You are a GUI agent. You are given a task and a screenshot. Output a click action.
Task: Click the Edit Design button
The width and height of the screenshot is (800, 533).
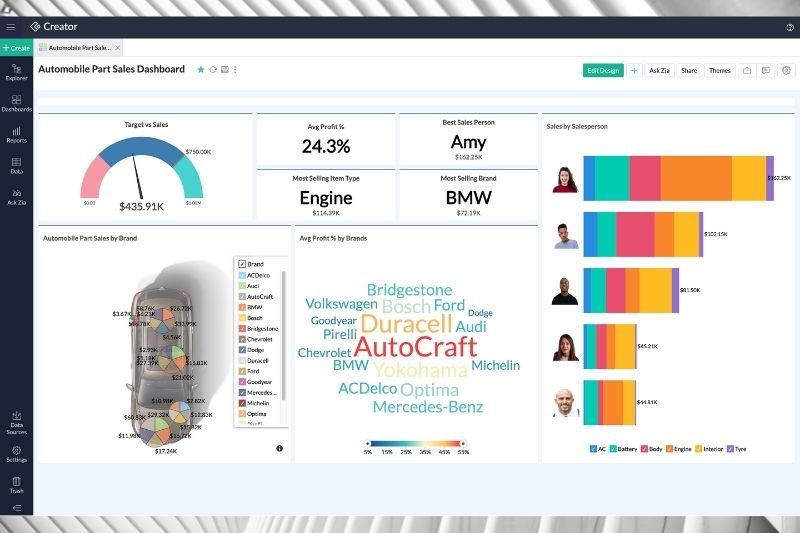[603, 70]
